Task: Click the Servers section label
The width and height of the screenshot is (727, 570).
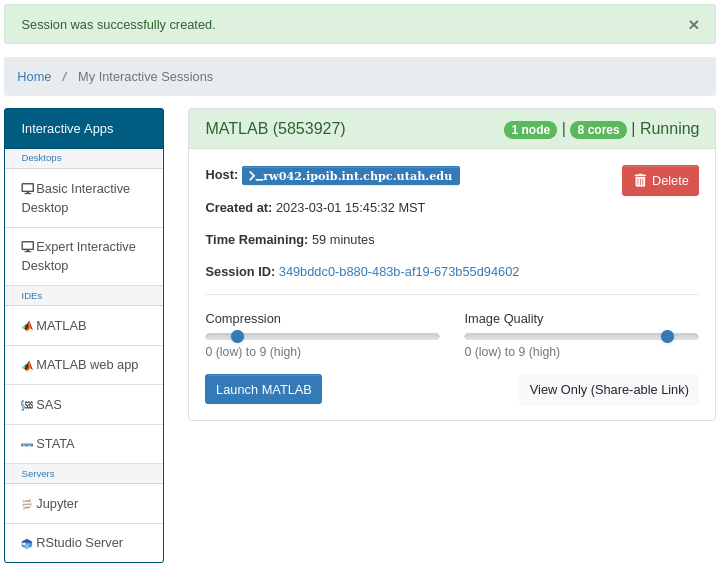Action: pyautogui.click(x=38, y=474)
